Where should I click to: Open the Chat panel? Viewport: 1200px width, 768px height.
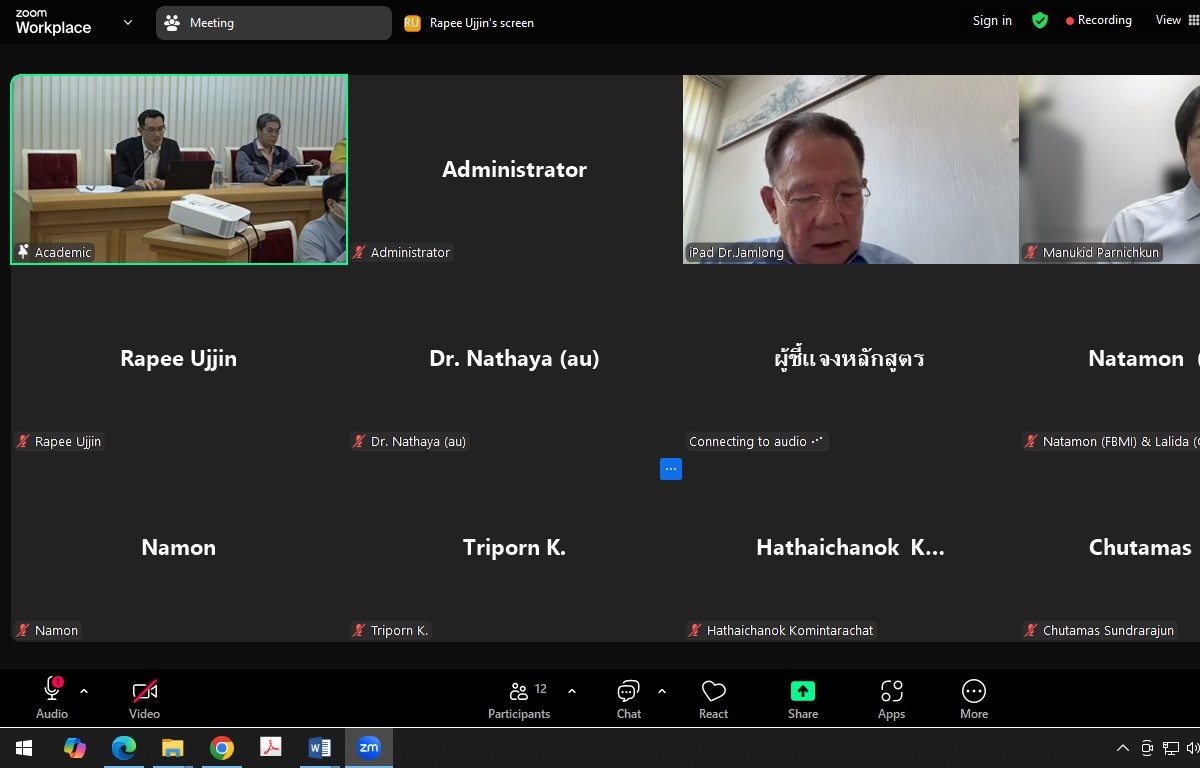pyautogui.click(x=628, y=699)
